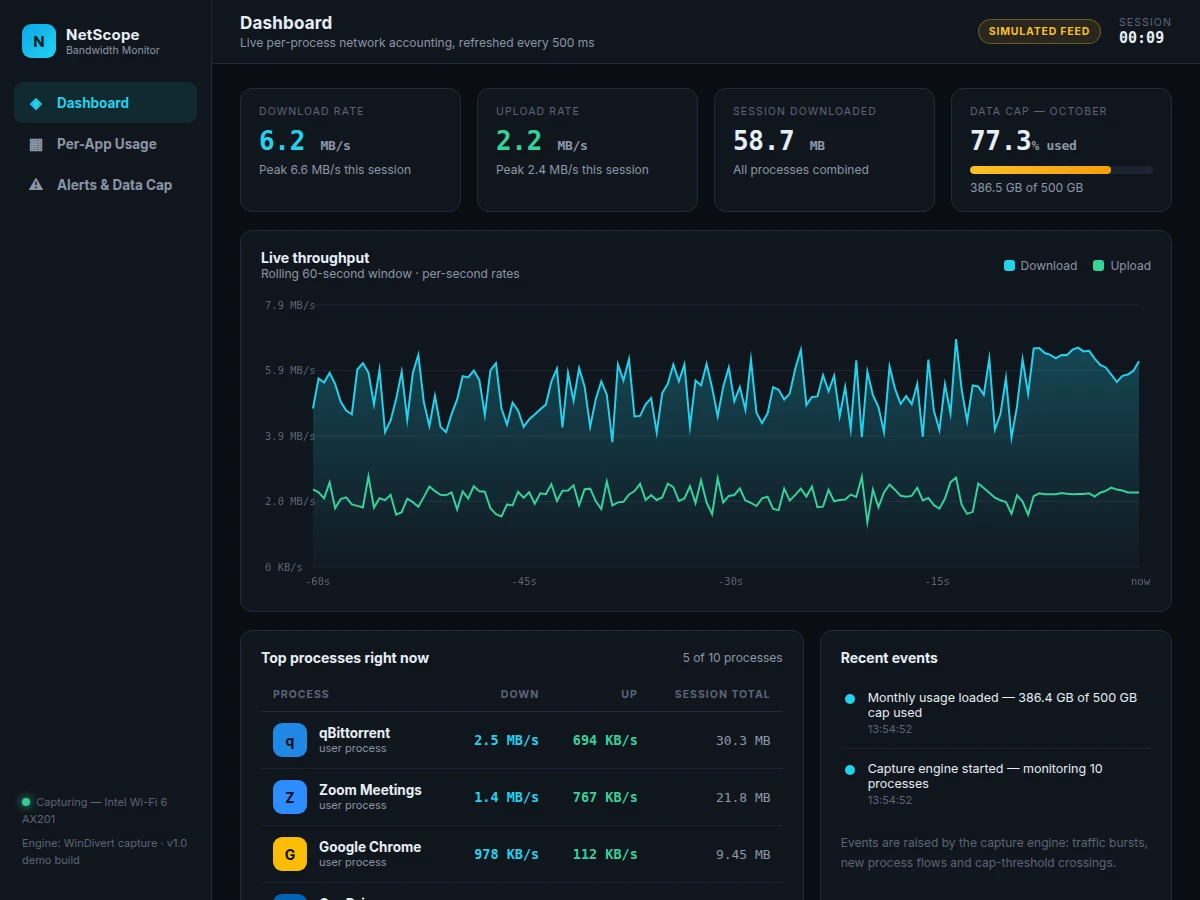The width and height of the screenshot is (1200, 900).
Task: Click the data cap usage progress bar
Action: click(x=1061, y=170)
